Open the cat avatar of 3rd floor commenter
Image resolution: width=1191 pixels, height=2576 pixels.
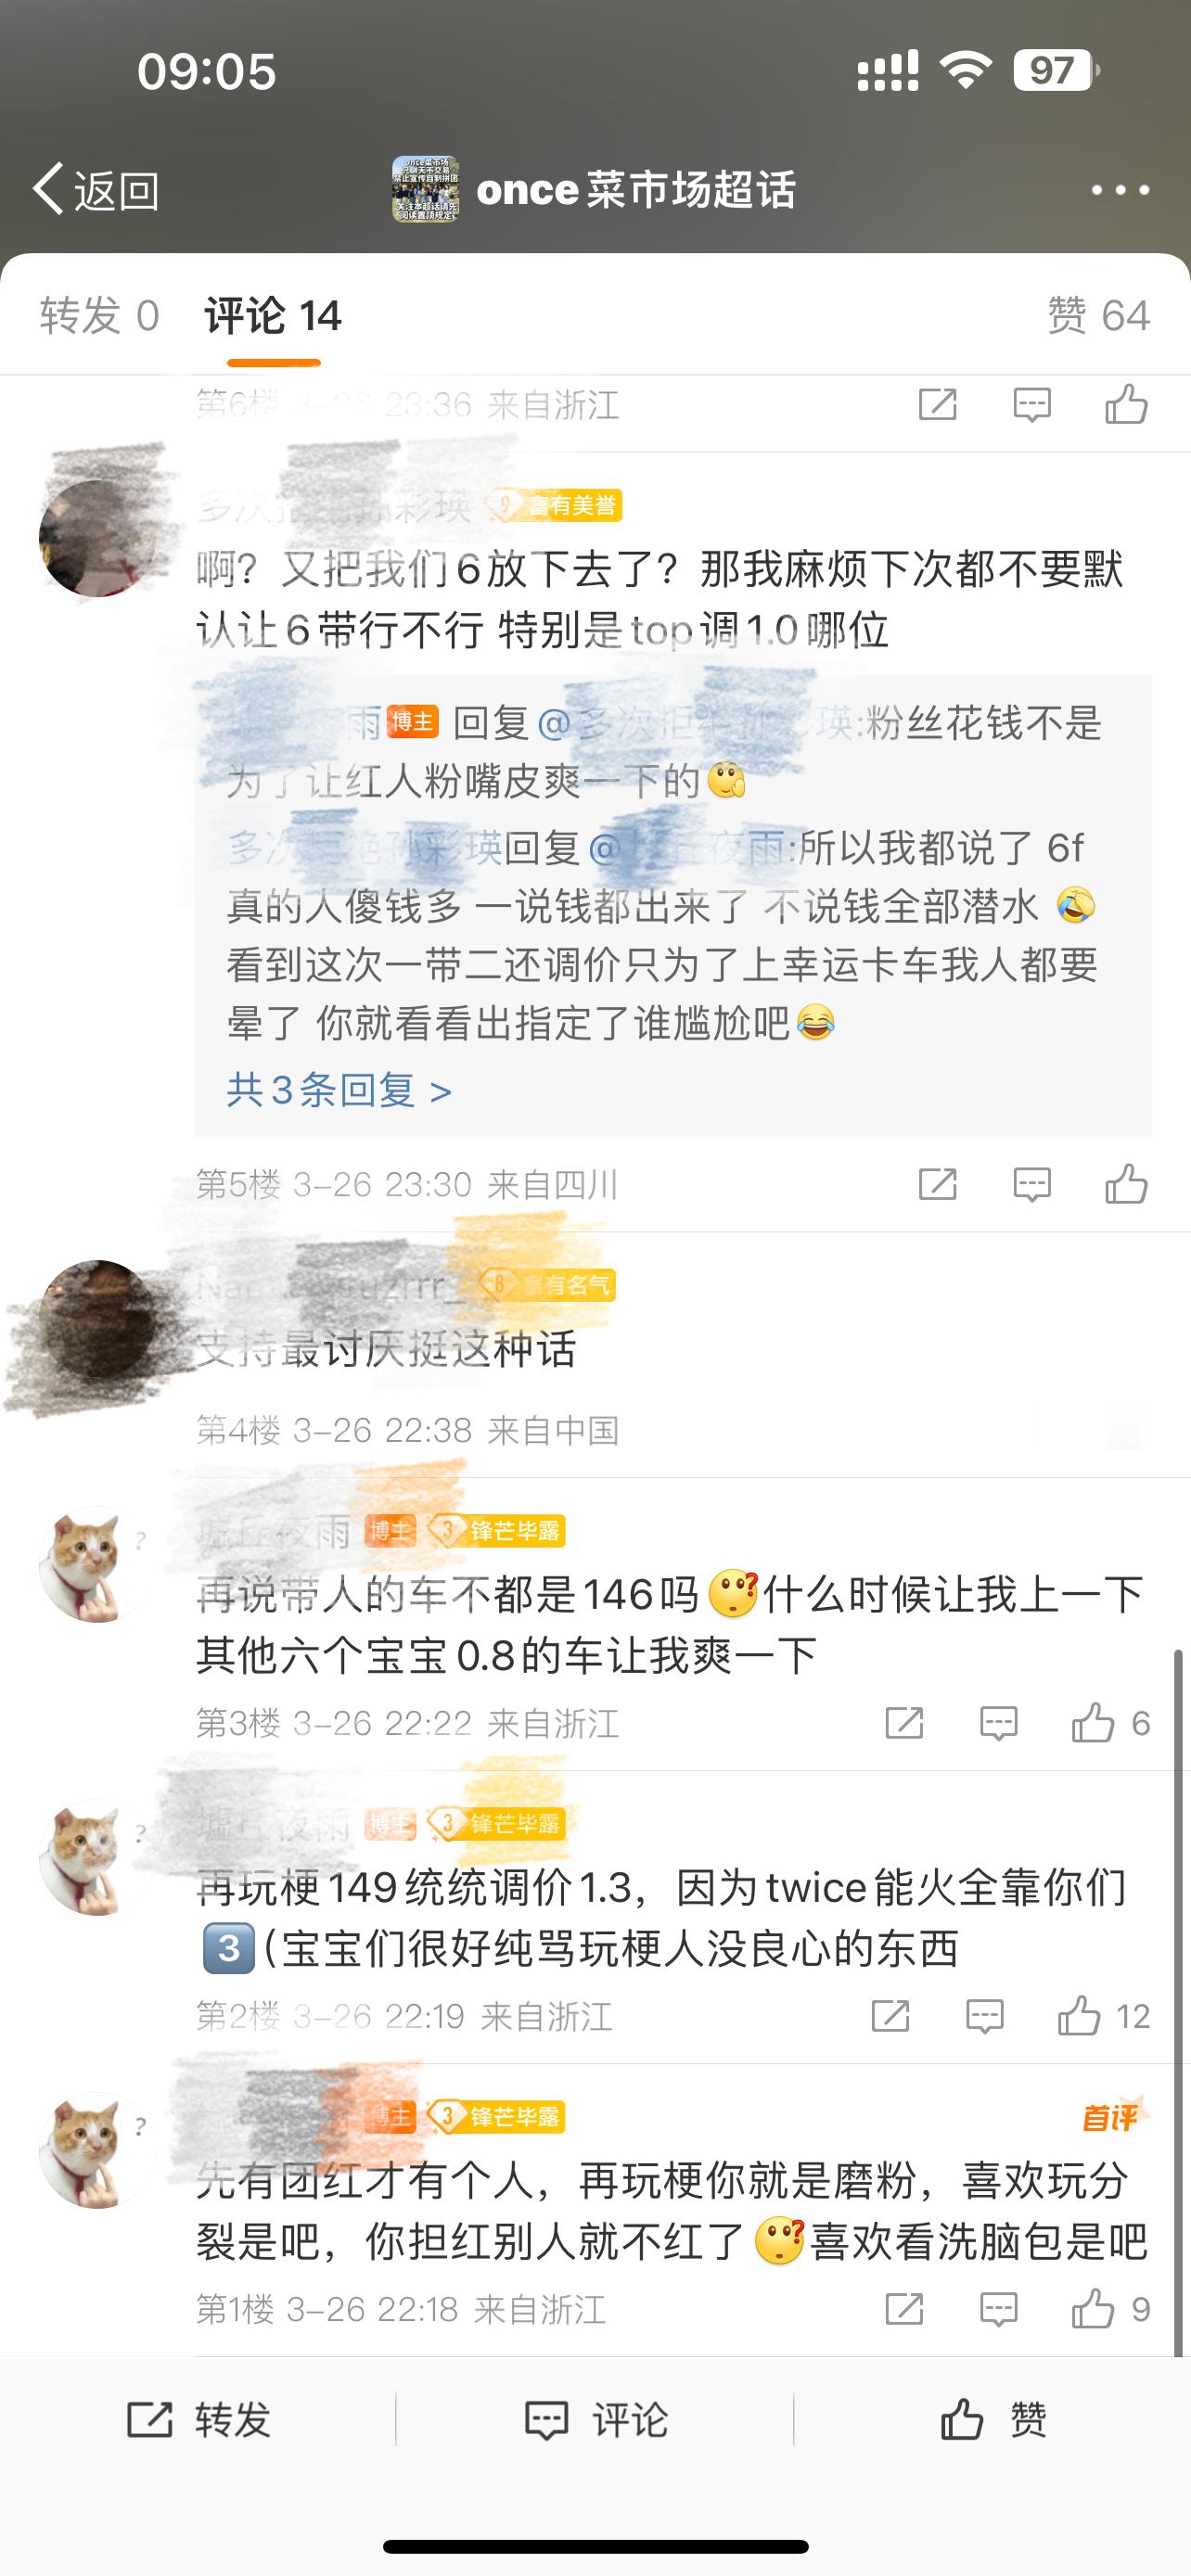97,1564
